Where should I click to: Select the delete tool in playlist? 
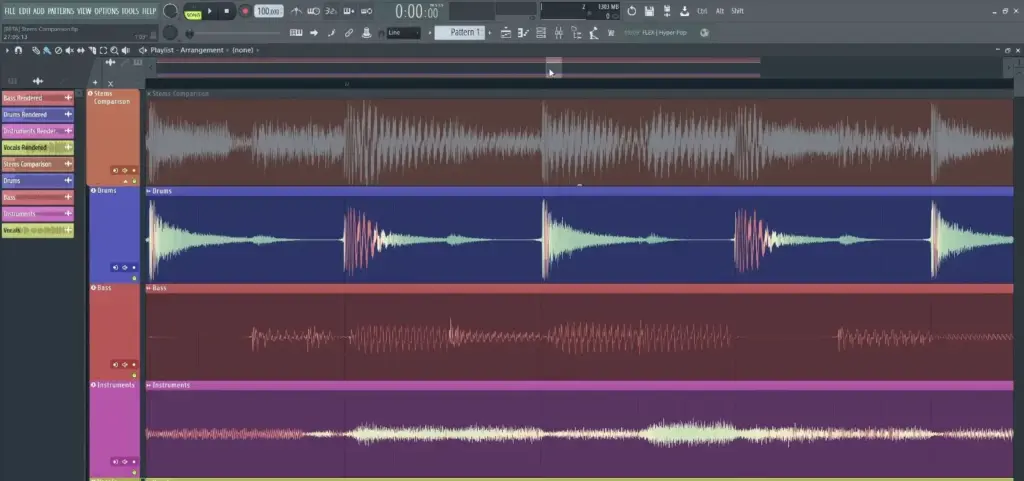tap(58, 50)
